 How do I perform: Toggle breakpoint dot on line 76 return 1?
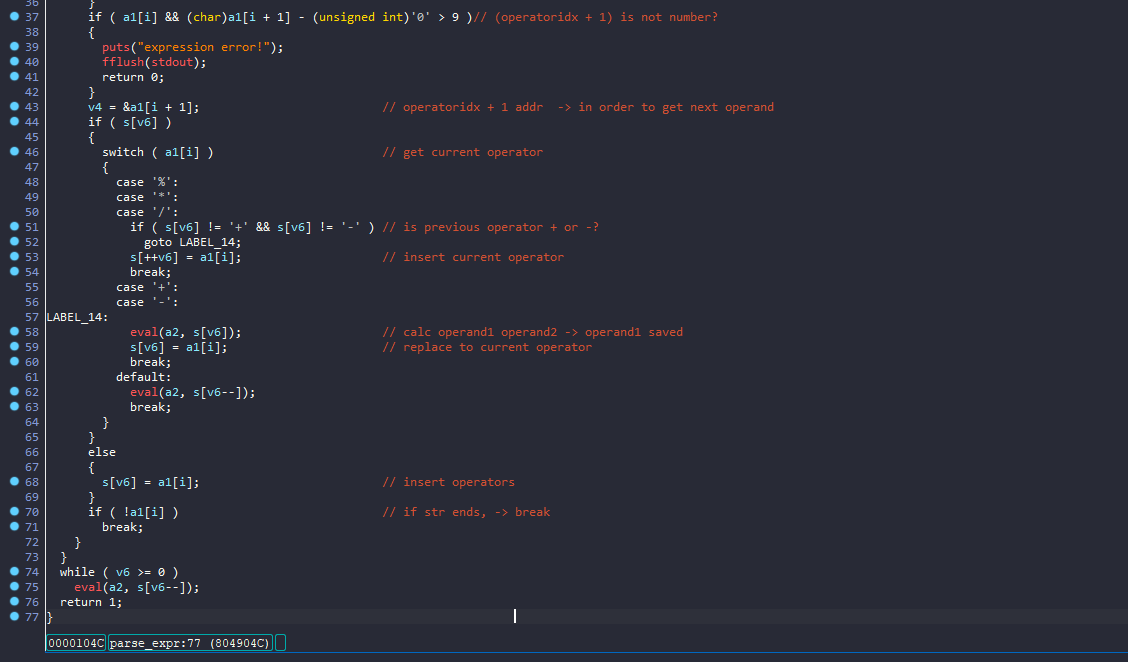tap(14, 602)
